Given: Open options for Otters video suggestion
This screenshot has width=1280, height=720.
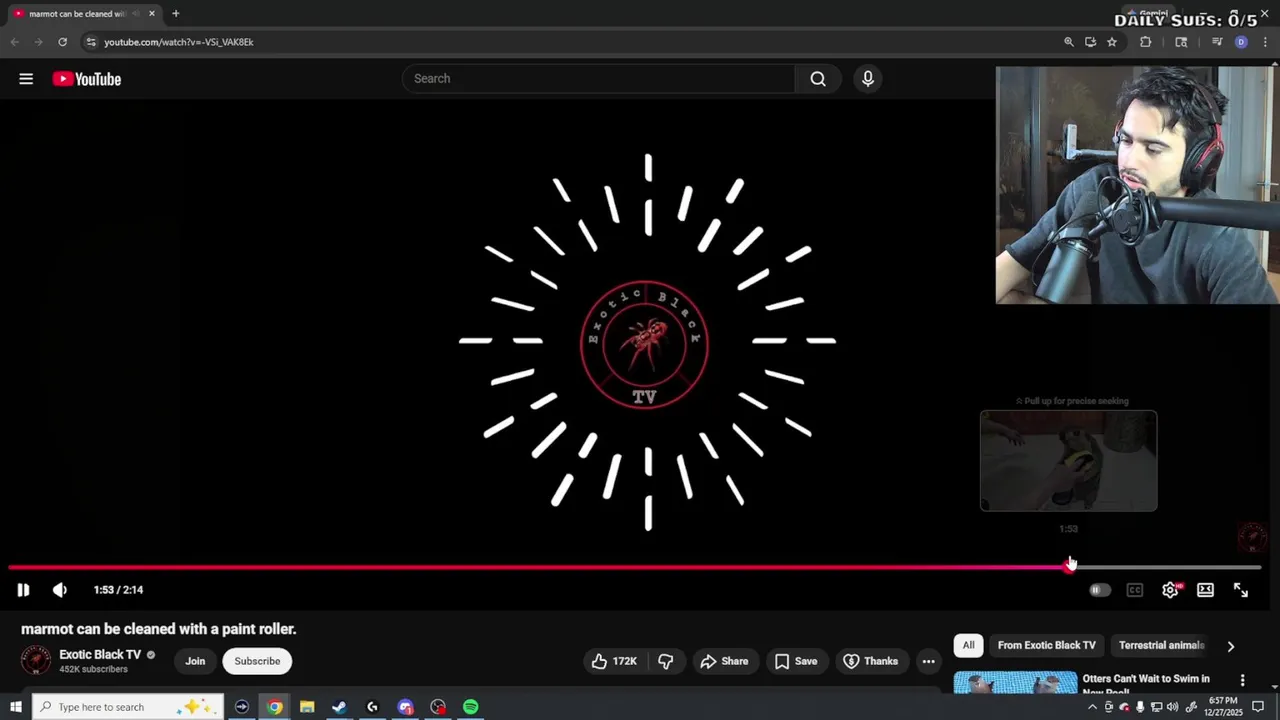Looking at the screenshot, I should [x=1242, y=680].
